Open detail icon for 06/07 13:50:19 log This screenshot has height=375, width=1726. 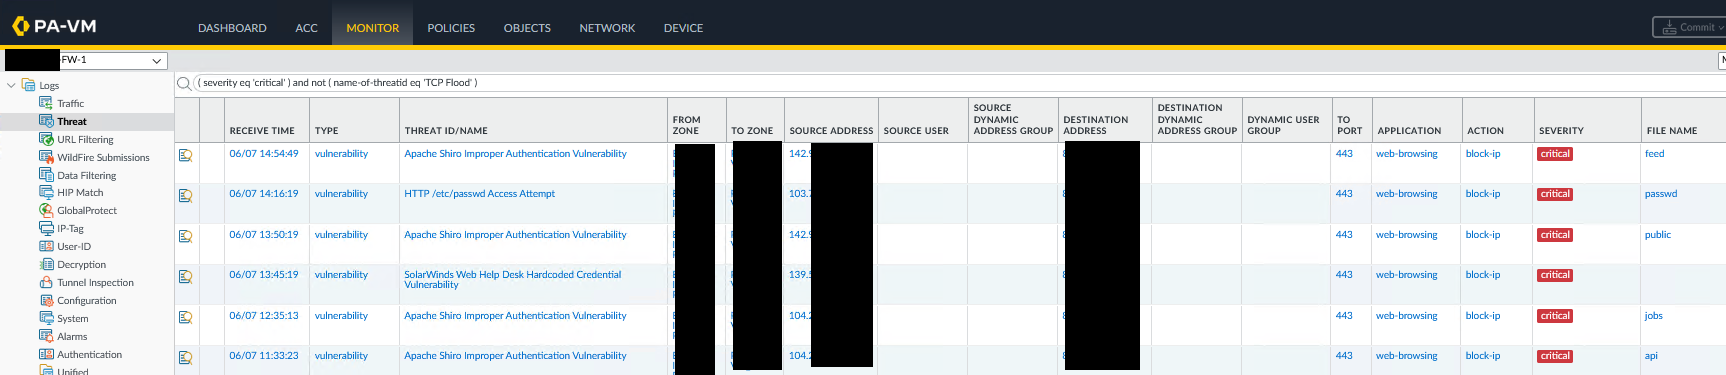(185, 236)
